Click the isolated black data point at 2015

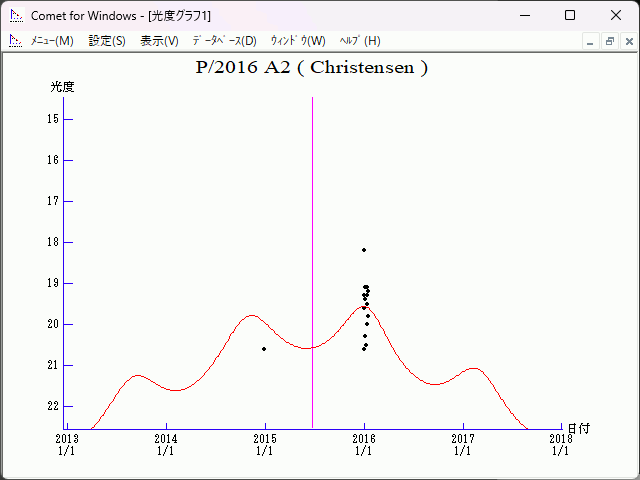[264, 349]
